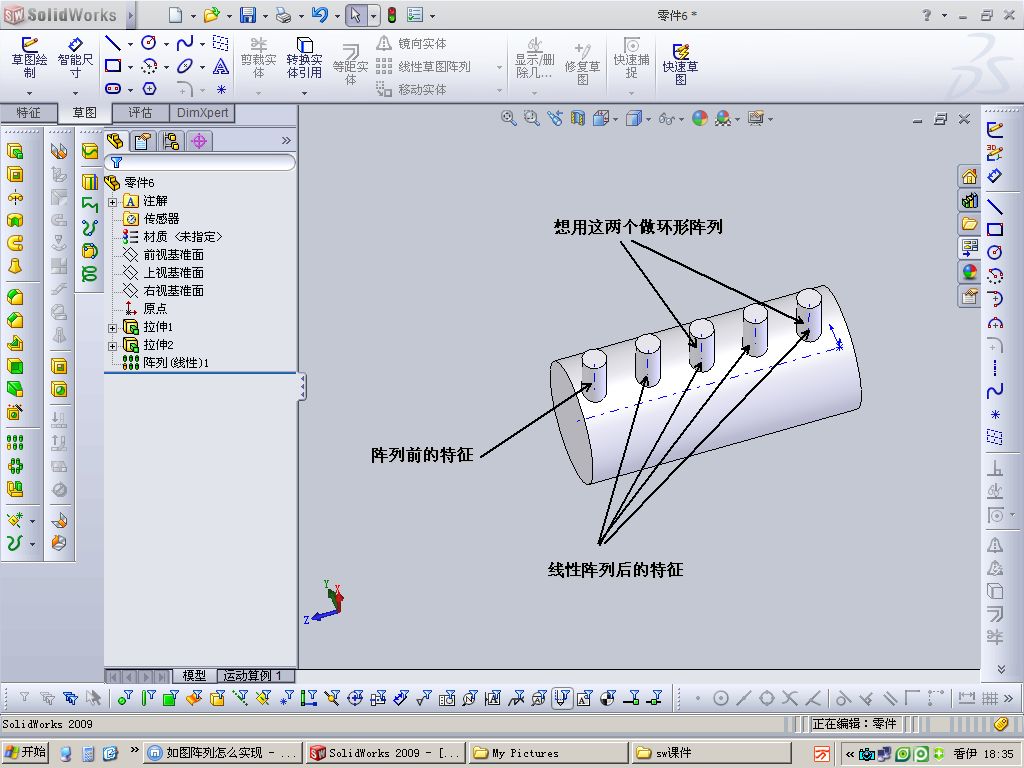Expand the 注解 annotations node
1024x768 pixels.
point(112,202)
